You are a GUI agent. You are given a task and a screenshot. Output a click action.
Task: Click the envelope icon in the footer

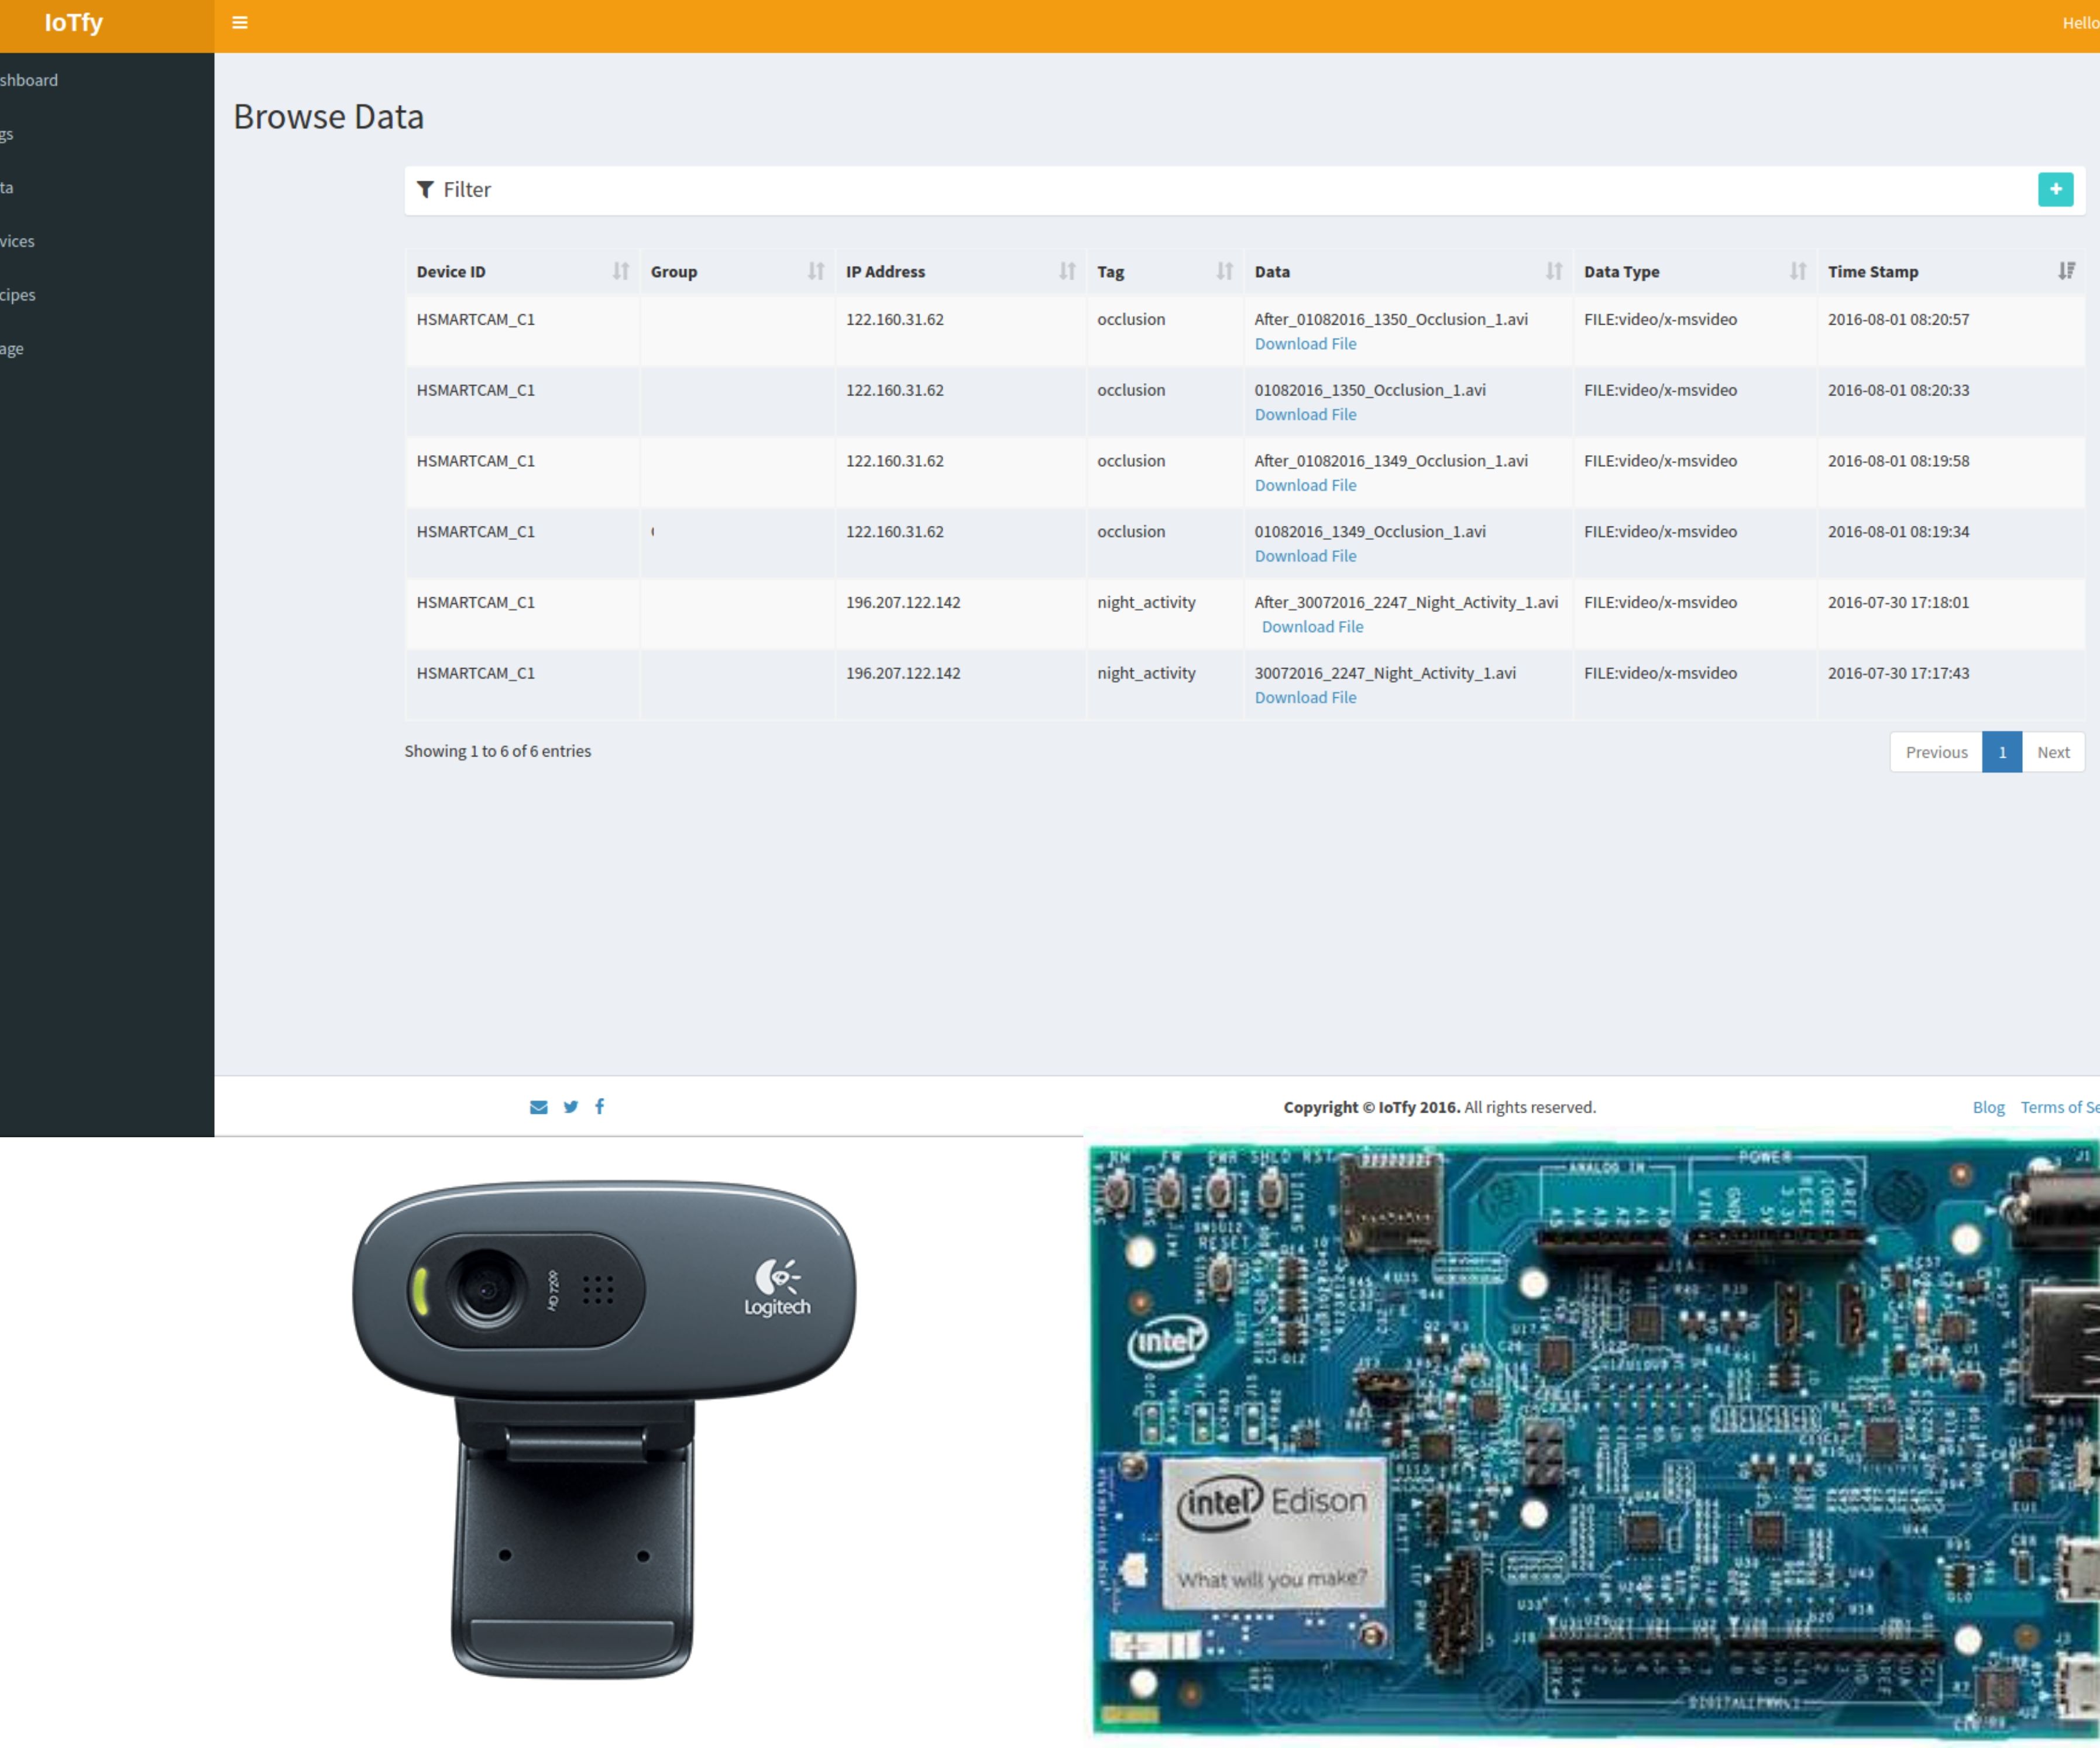click(x=538, y=1107)
